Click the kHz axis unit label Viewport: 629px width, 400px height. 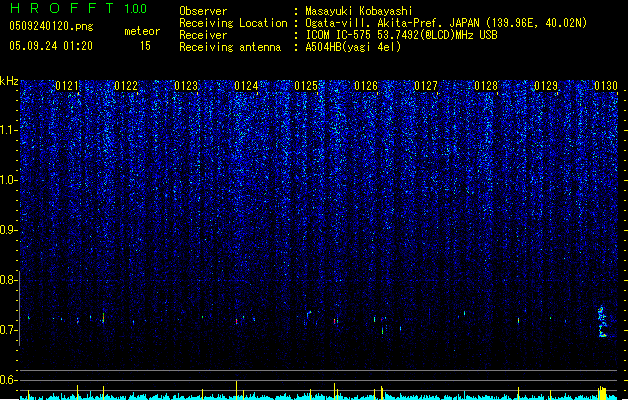point(9,81)
